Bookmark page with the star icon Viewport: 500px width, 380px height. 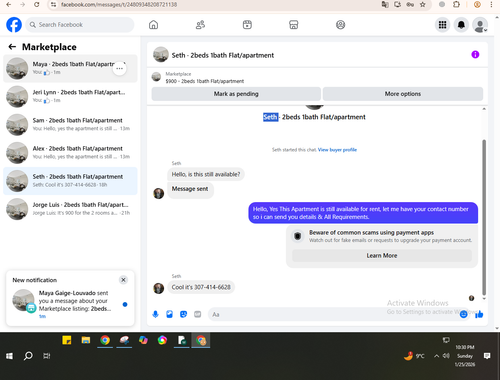tap(423, 5)
